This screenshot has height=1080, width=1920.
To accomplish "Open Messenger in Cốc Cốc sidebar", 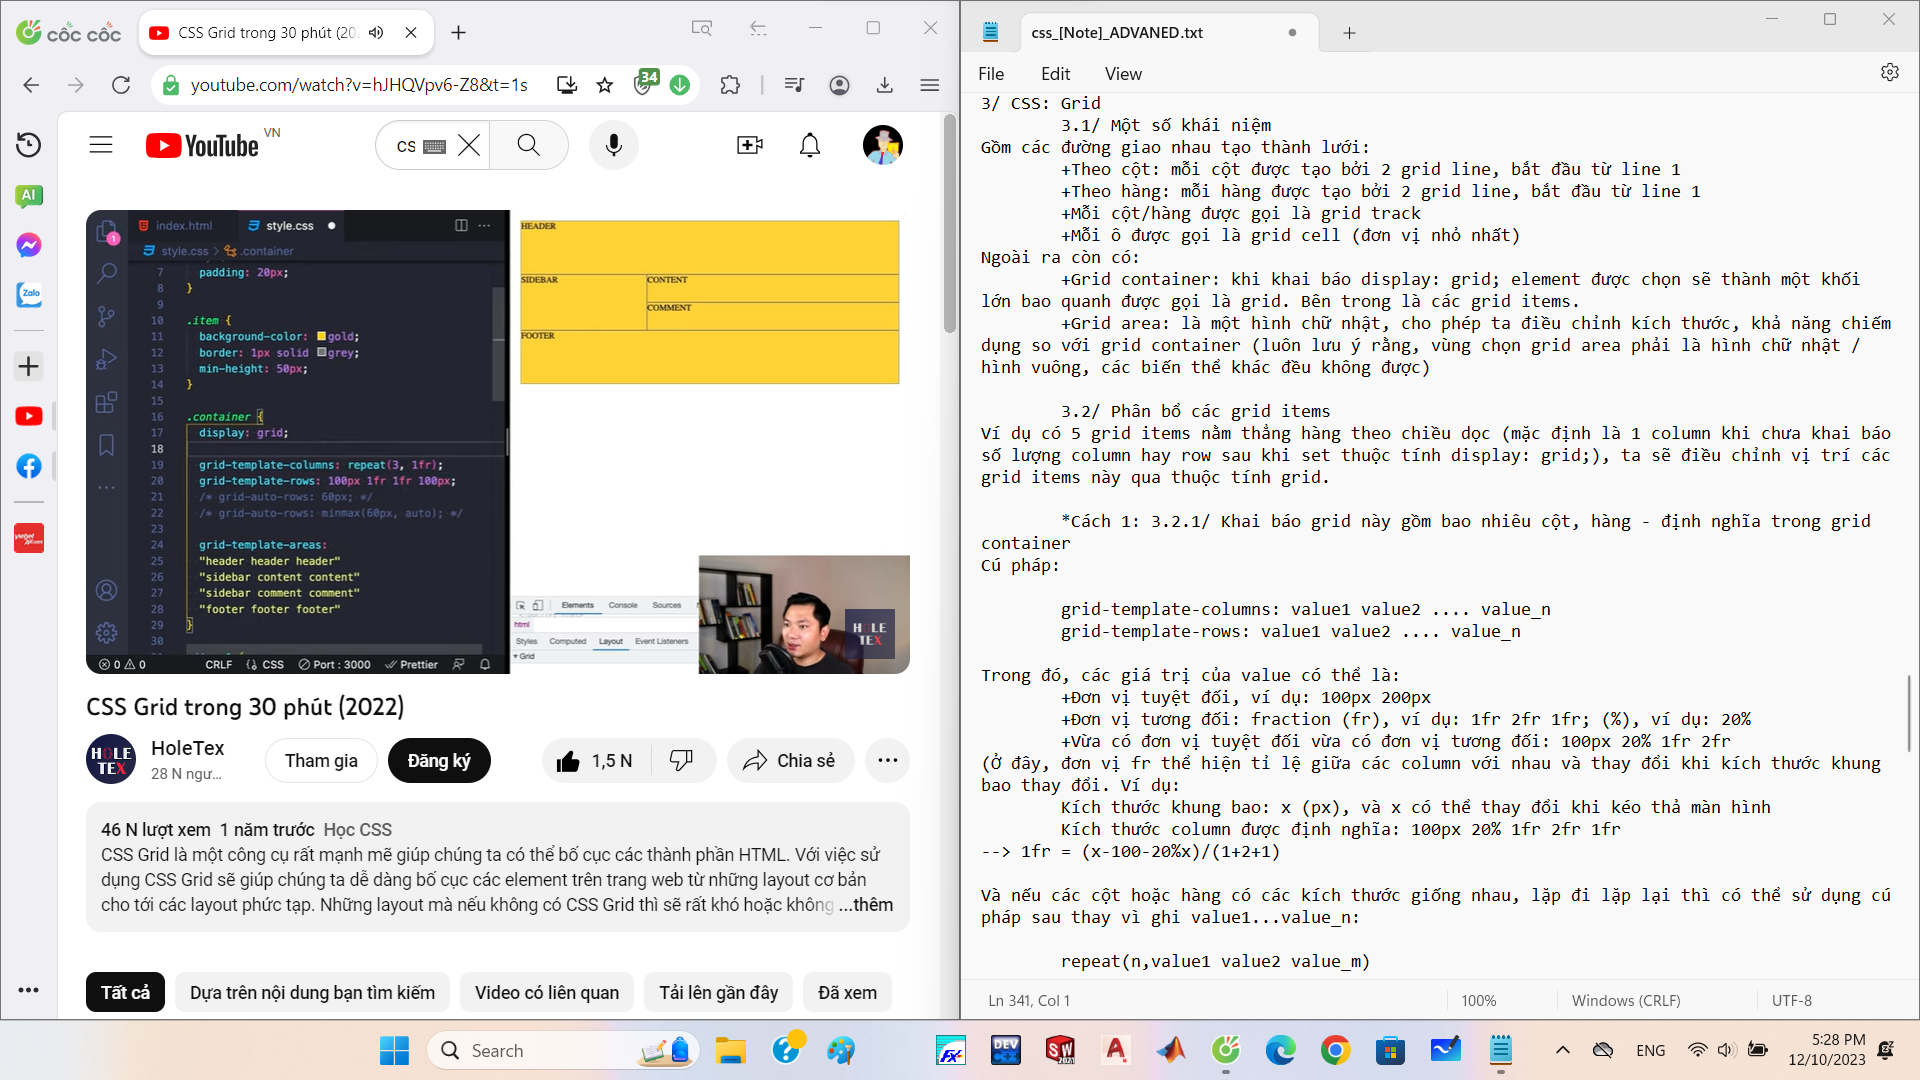I will click(29, 245).
